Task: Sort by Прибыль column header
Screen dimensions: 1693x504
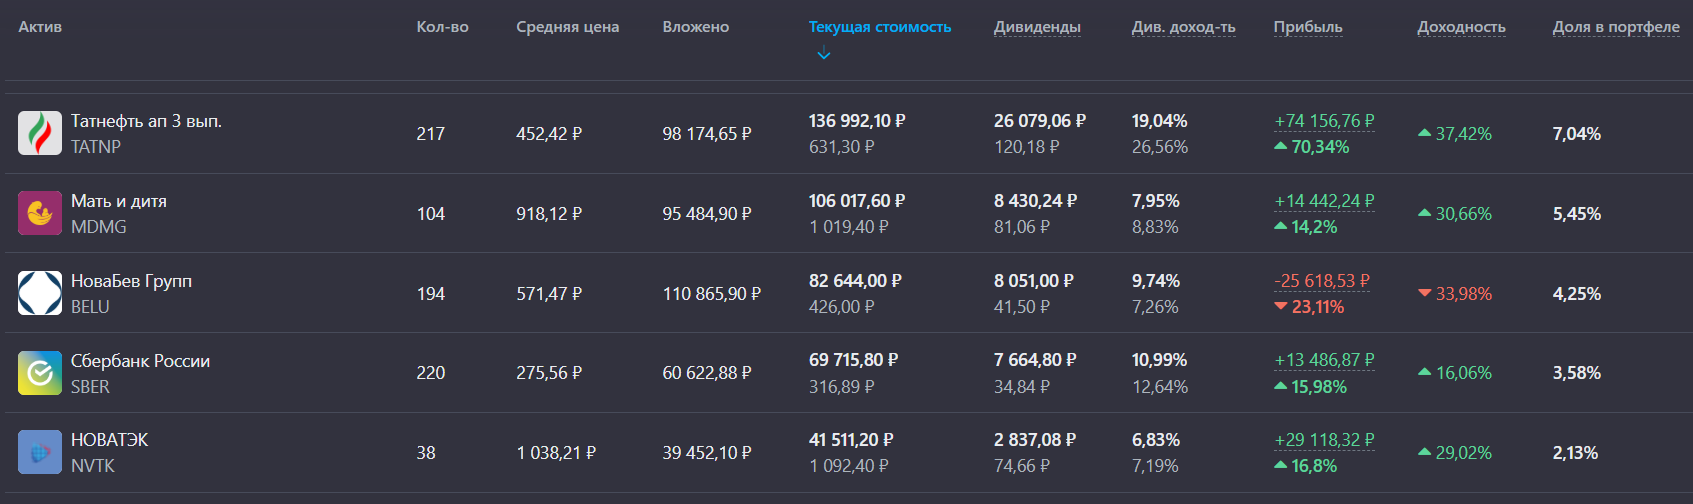Action: click(1308, 27)
